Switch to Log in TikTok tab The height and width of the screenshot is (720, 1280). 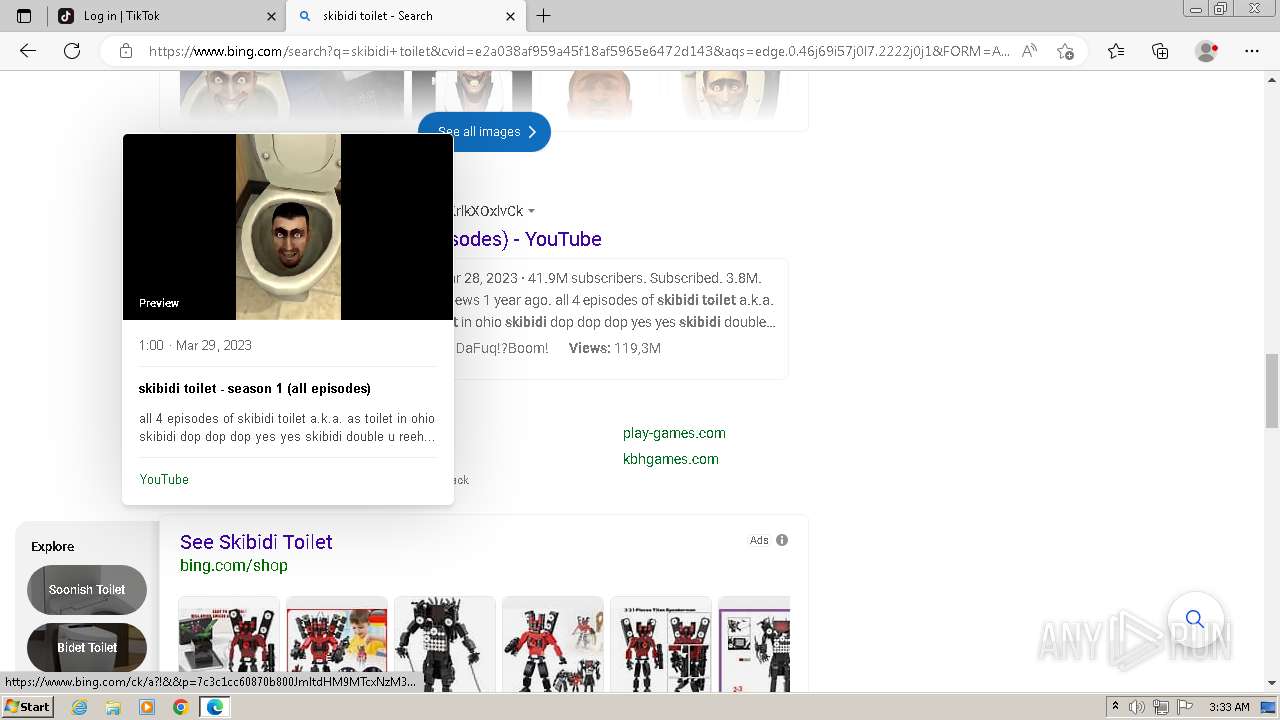[x=165, y=16]
